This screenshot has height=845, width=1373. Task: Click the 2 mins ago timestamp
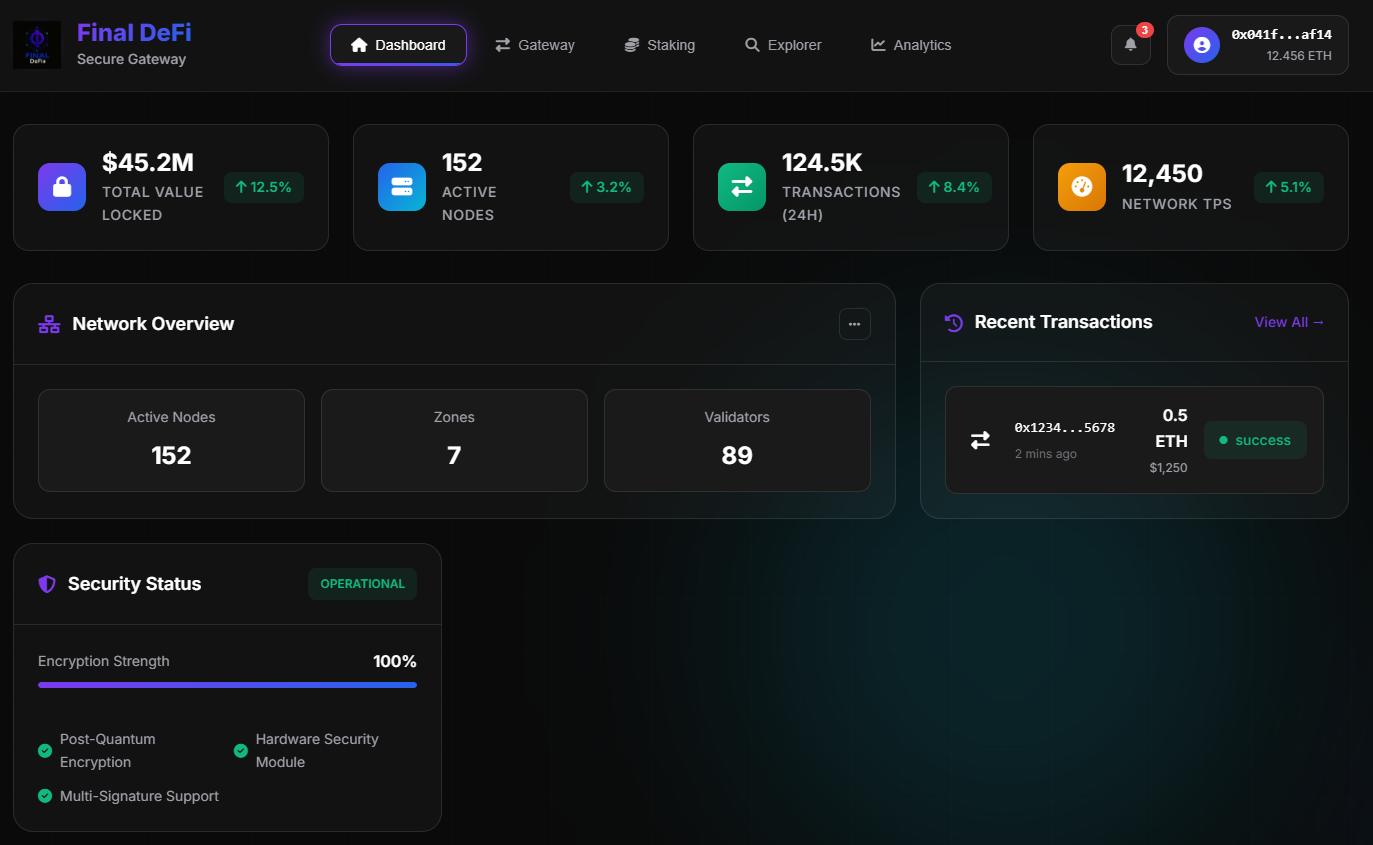pyautogui.click(x=1046, y=454)
